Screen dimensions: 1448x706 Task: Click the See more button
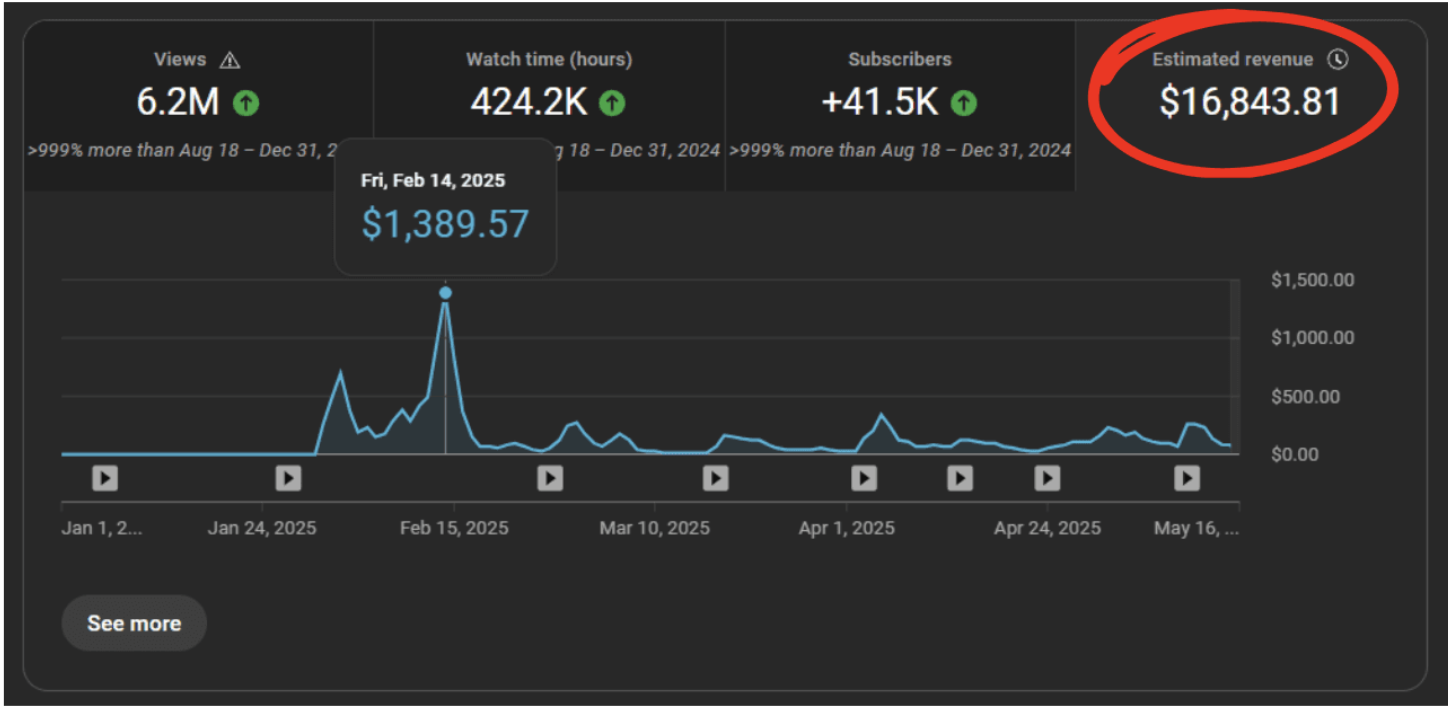[134, 623]
